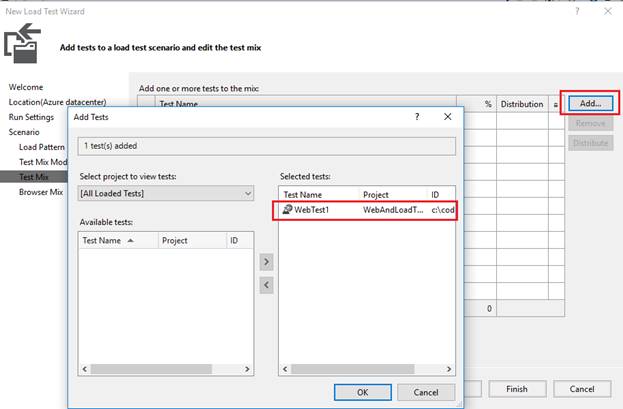Click the c:\cod ID cell

pyautogui.click(x=443, y=210)
